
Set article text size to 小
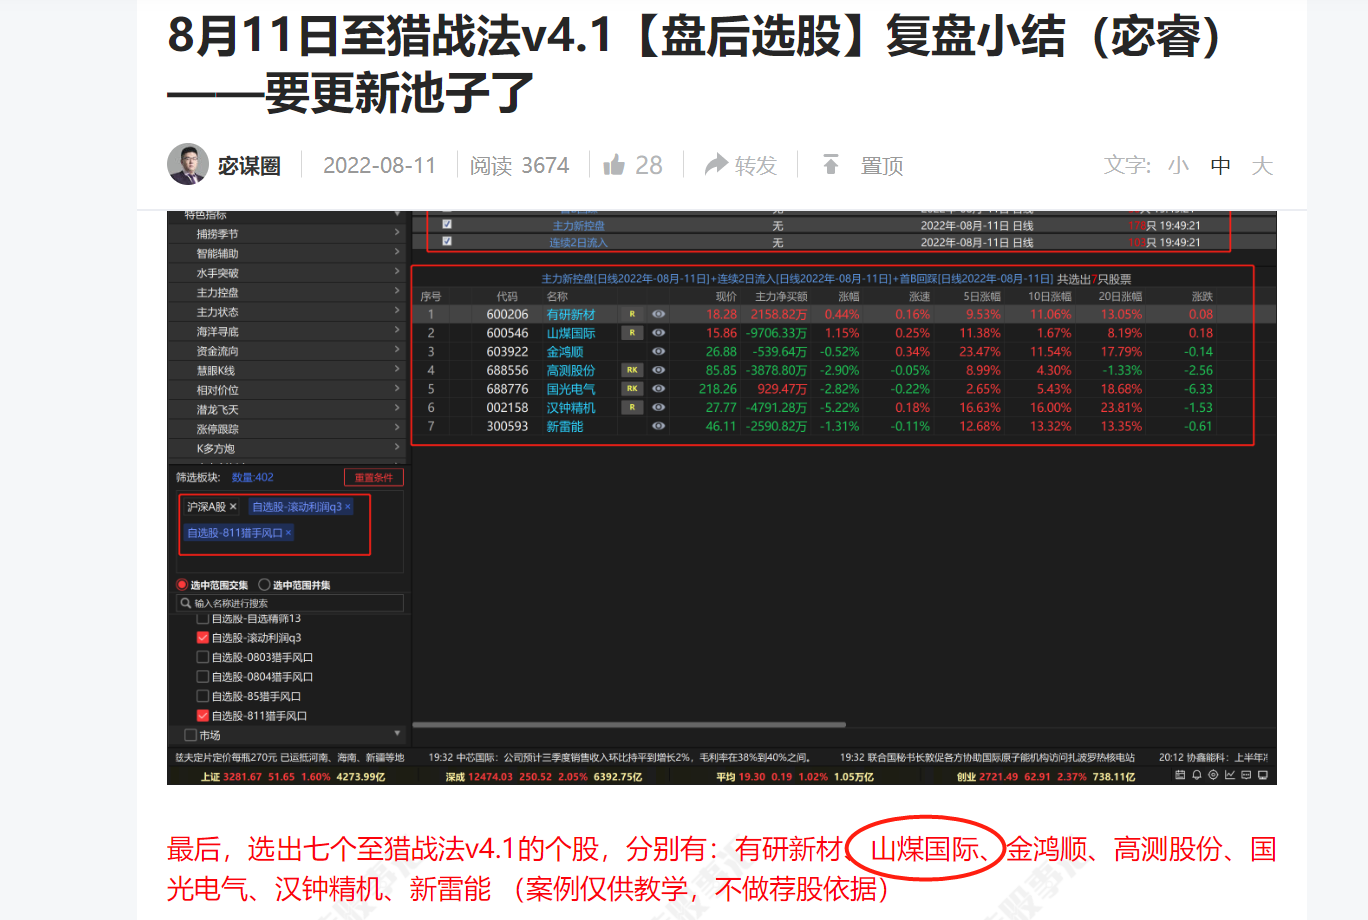tap(1178, 165)
